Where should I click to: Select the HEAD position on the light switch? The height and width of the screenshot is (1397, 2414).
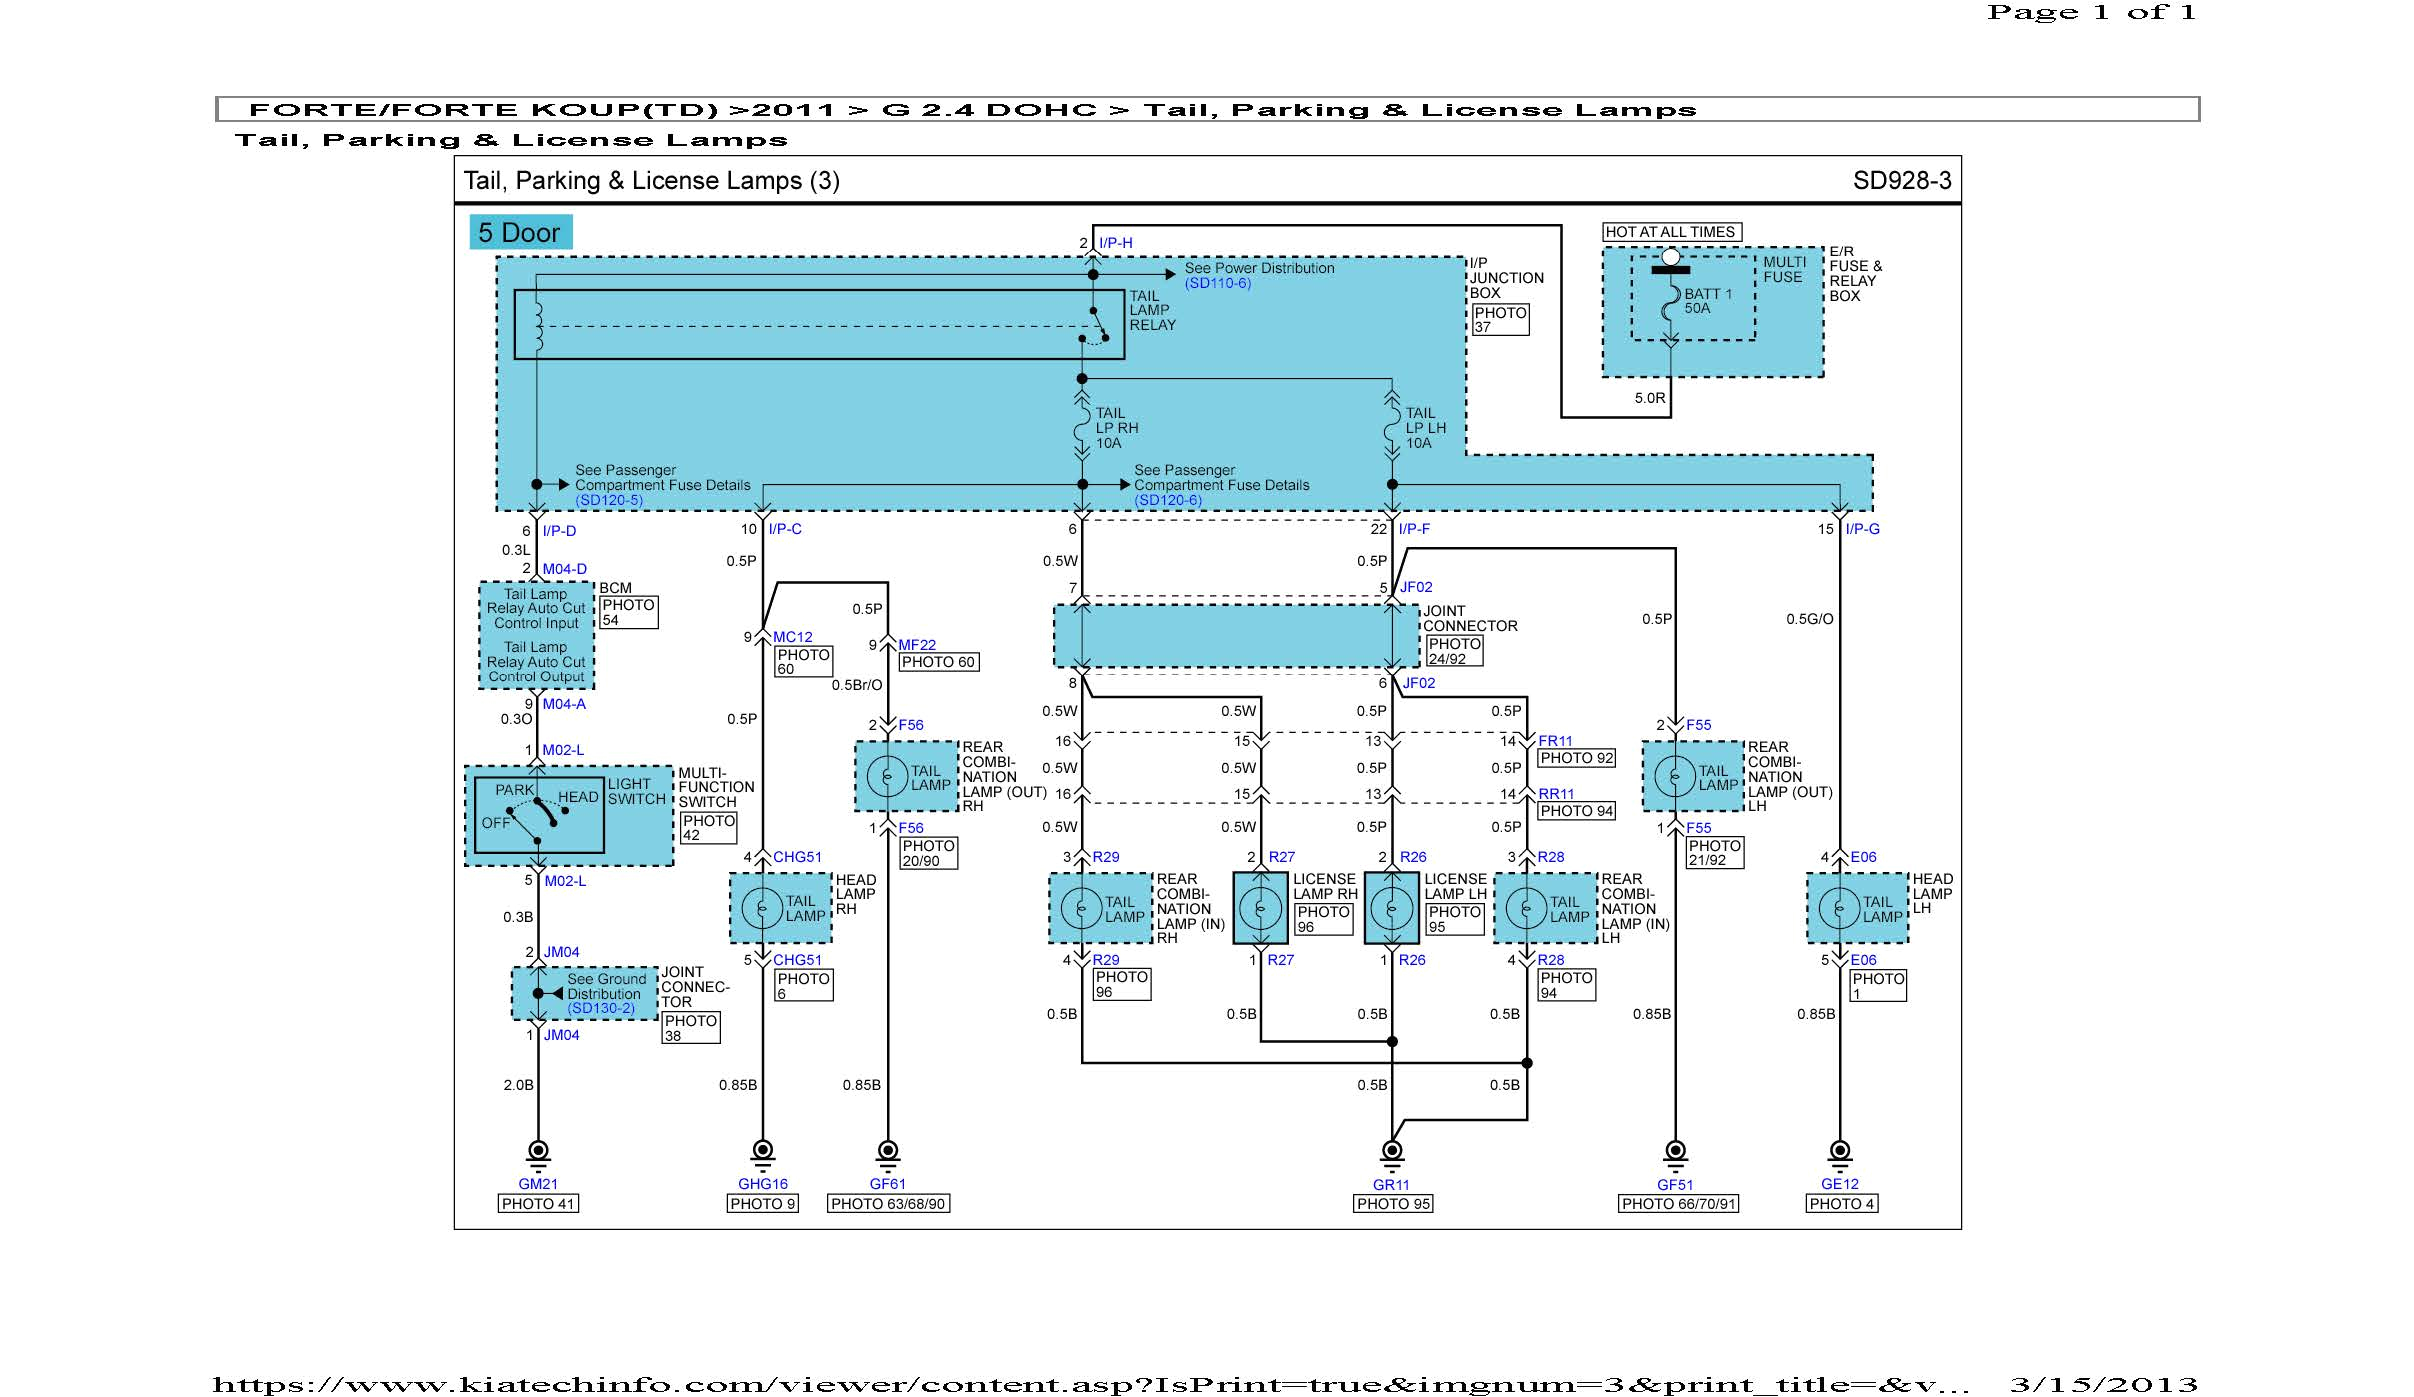578,797
